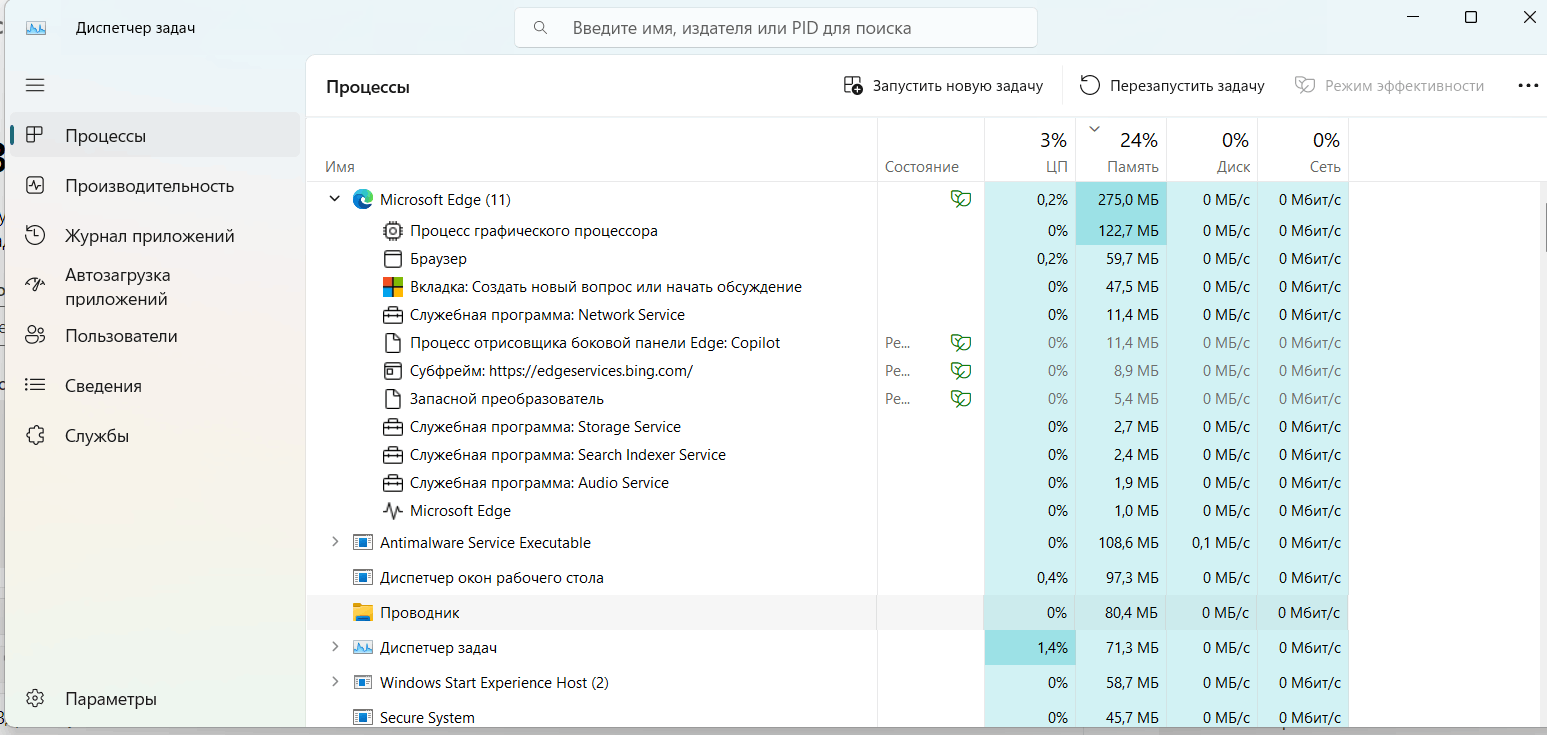Open Журнал приложений page

[x=155, y=236]
